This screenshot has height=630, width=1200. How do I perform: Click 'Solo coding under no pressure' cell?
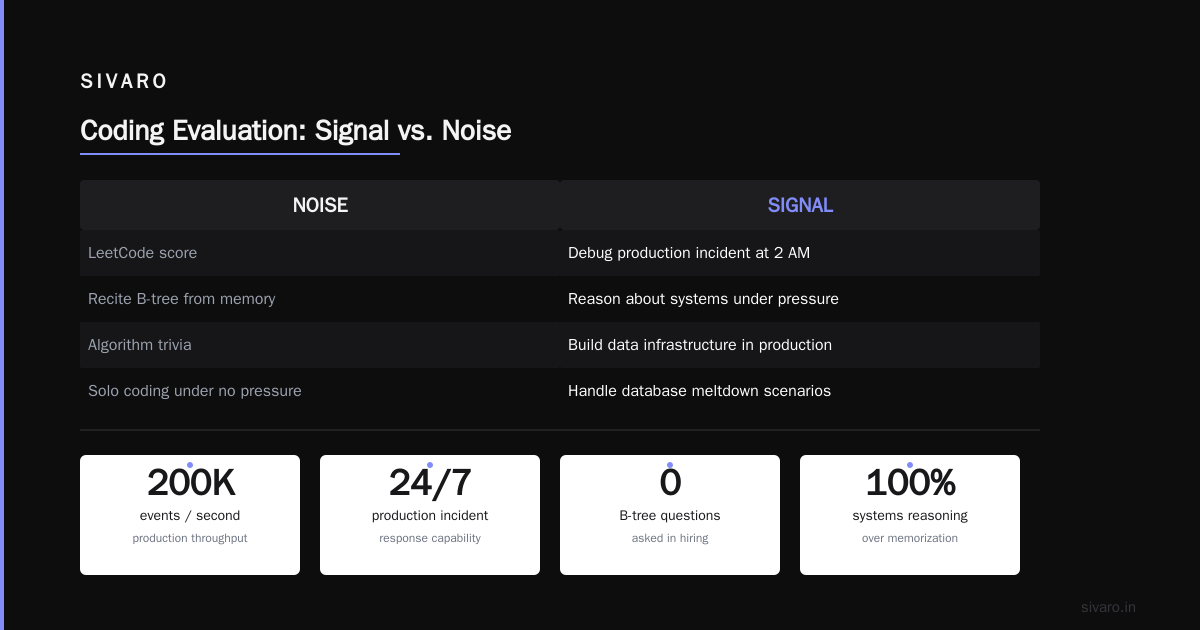pyautogui.click(x=320, y=391)
